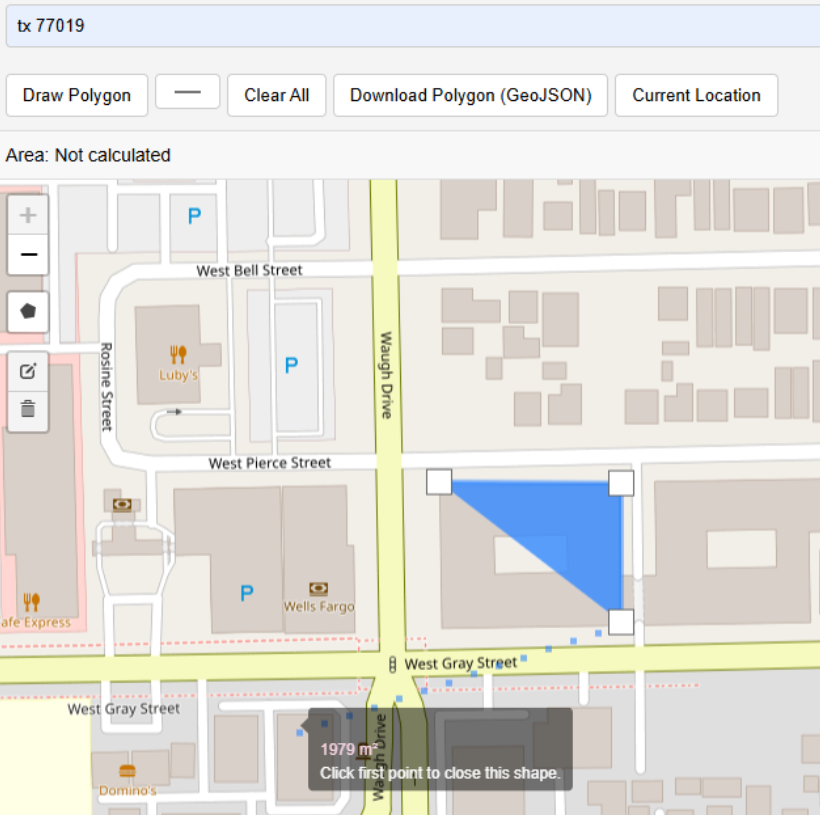Select the straight line drawing tool
Image resolution: width=820 pixels, height=815 pixels.
(x=188, y=95)
